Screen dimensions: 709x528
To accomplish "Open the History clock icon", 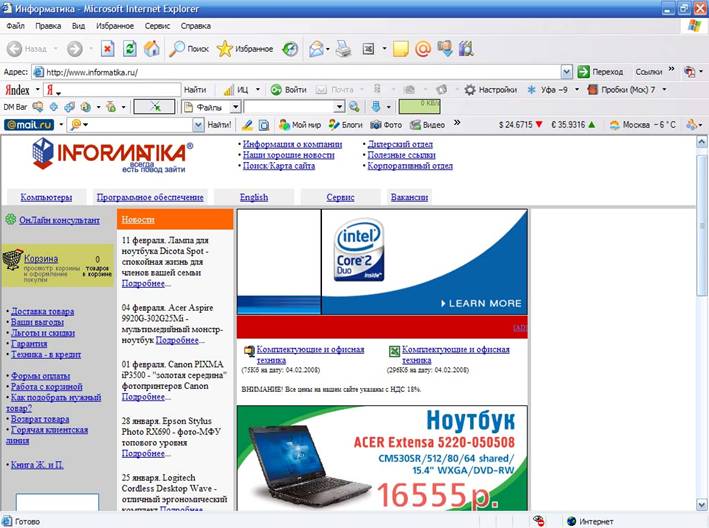I will 290,48.
